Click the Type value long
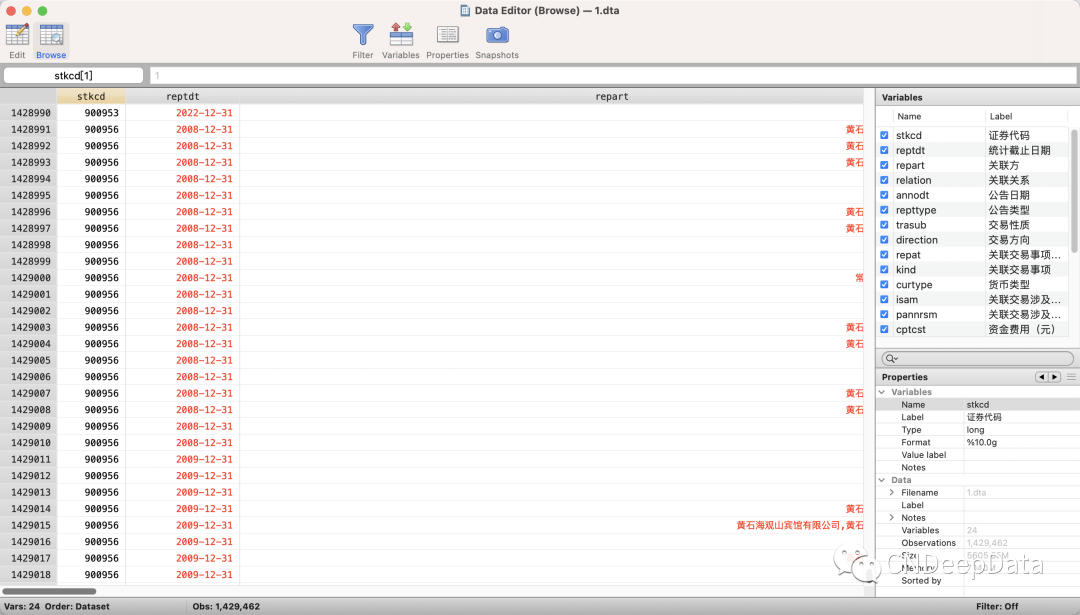The height and width of the screenshot is (615, 1080). pos(975,430)
